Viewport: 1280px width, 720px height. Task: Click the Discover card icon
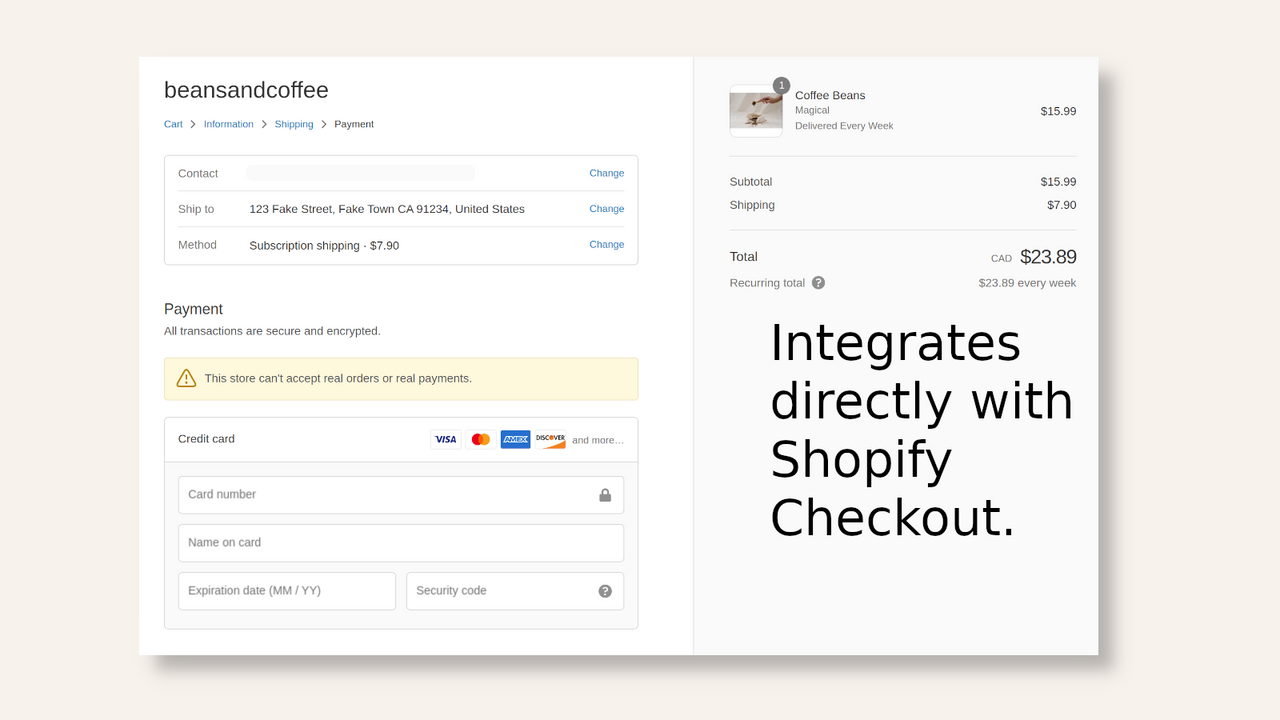pos(551,439)
